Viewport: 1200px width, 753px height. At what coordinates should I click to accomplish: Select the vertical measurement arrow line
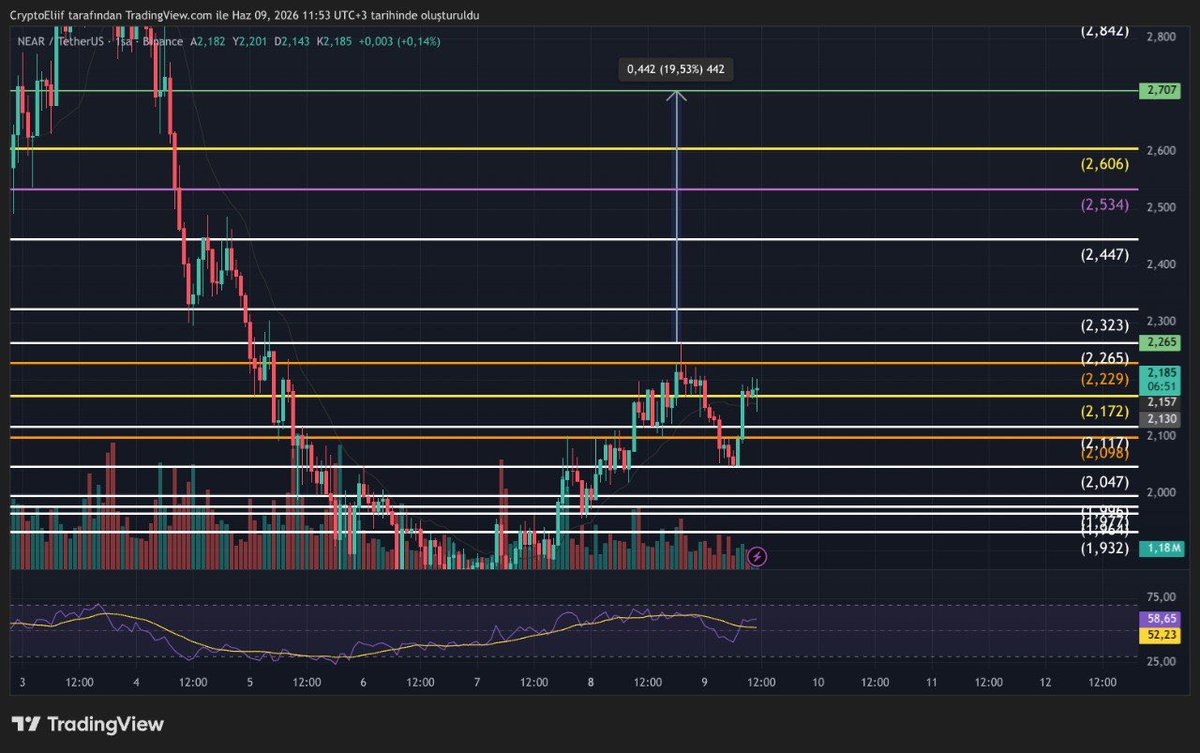pos(677,216)
